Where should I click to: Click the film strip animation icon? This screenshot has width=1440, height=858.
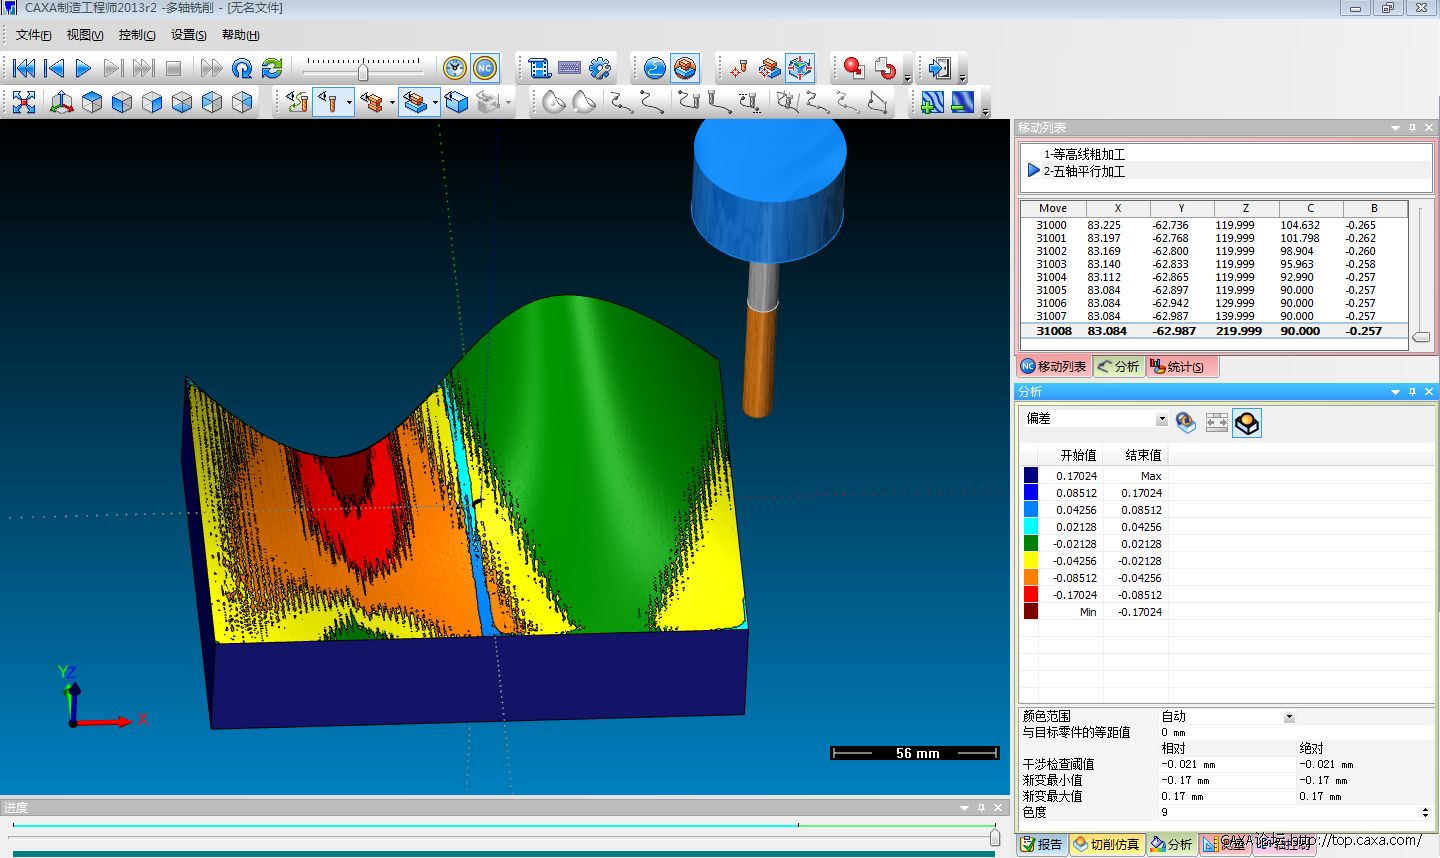(x=540, y=68)
